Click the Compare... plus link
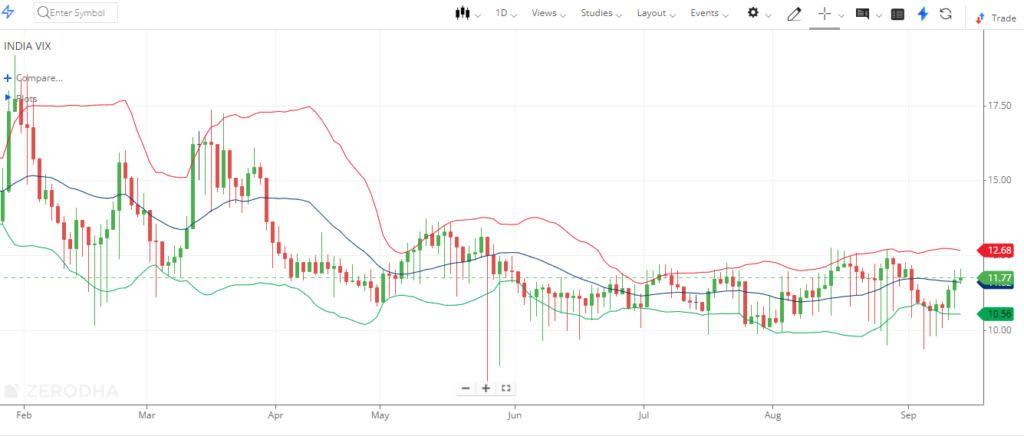The image size is (1024, 436). click(33, 78)
